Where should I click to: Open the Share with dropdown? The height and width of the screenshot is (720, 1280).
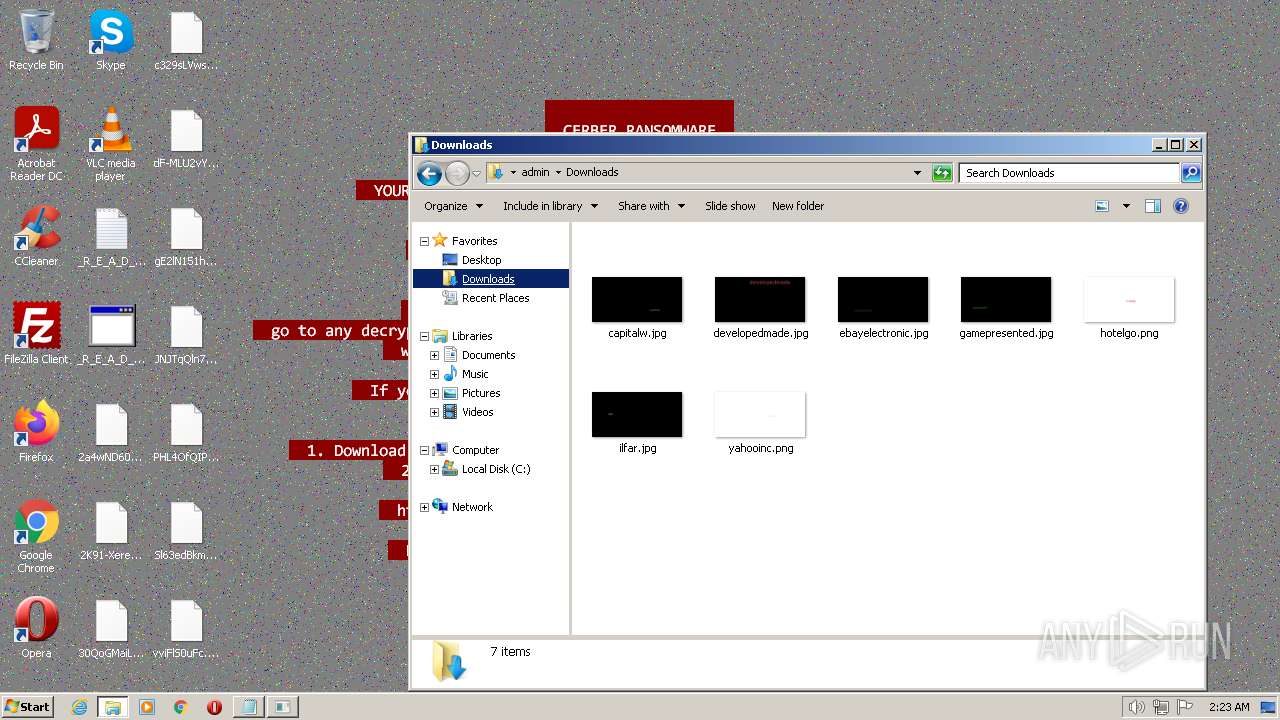pyautogui.click(x=651, y=206)
